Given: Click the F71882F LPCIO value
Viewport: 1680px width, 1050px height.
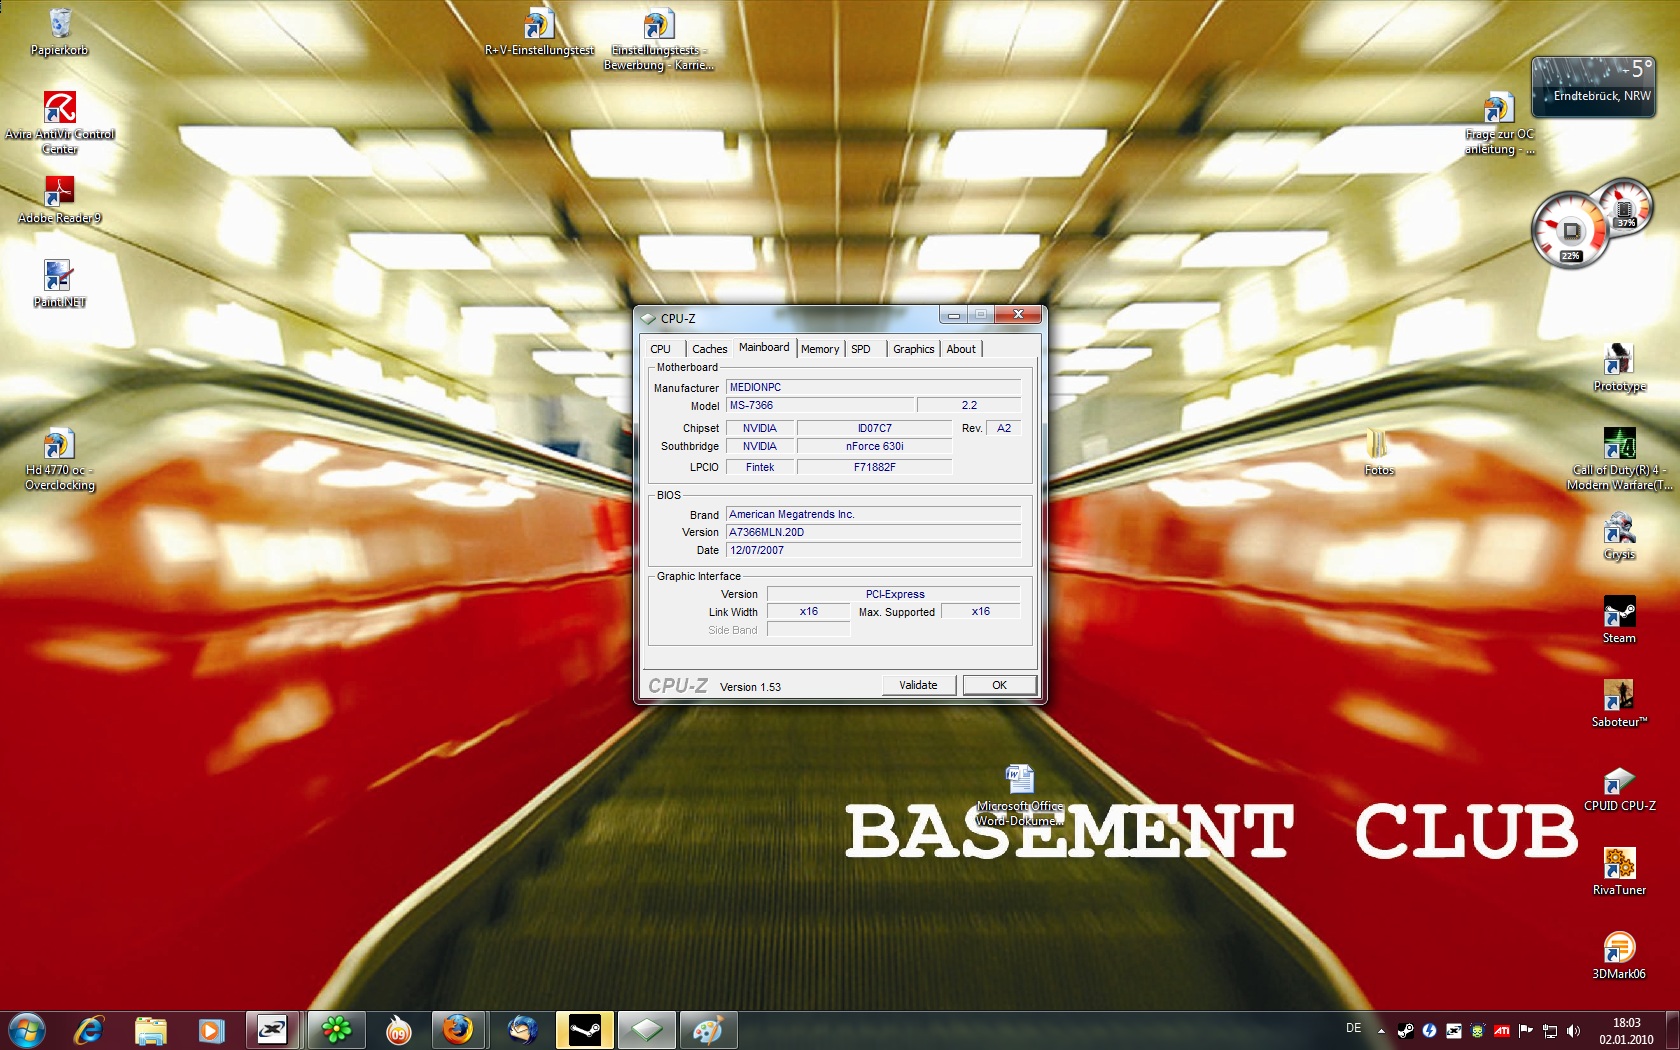Looking at the screenshot, I should coord(875,467).
